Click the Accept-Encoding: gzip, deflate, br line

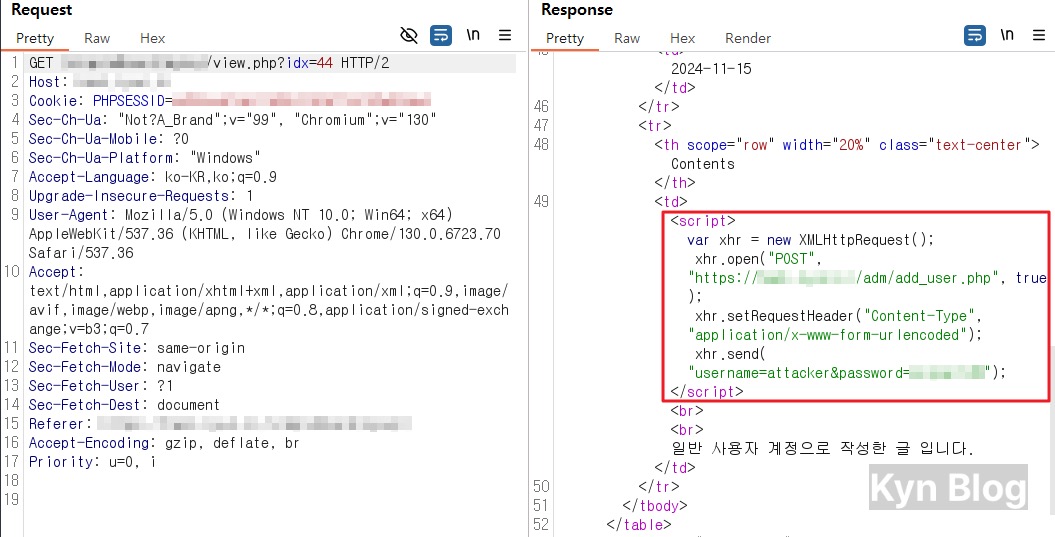click(164, 443)
